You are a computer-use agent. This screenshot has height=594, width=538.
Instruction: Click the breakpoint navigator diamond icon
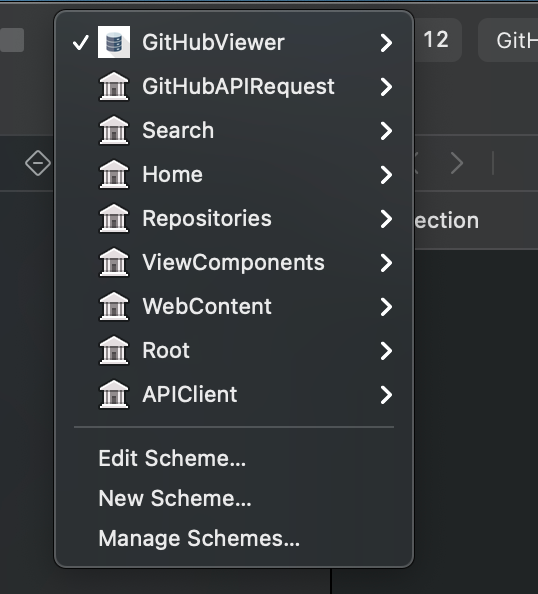38,163
